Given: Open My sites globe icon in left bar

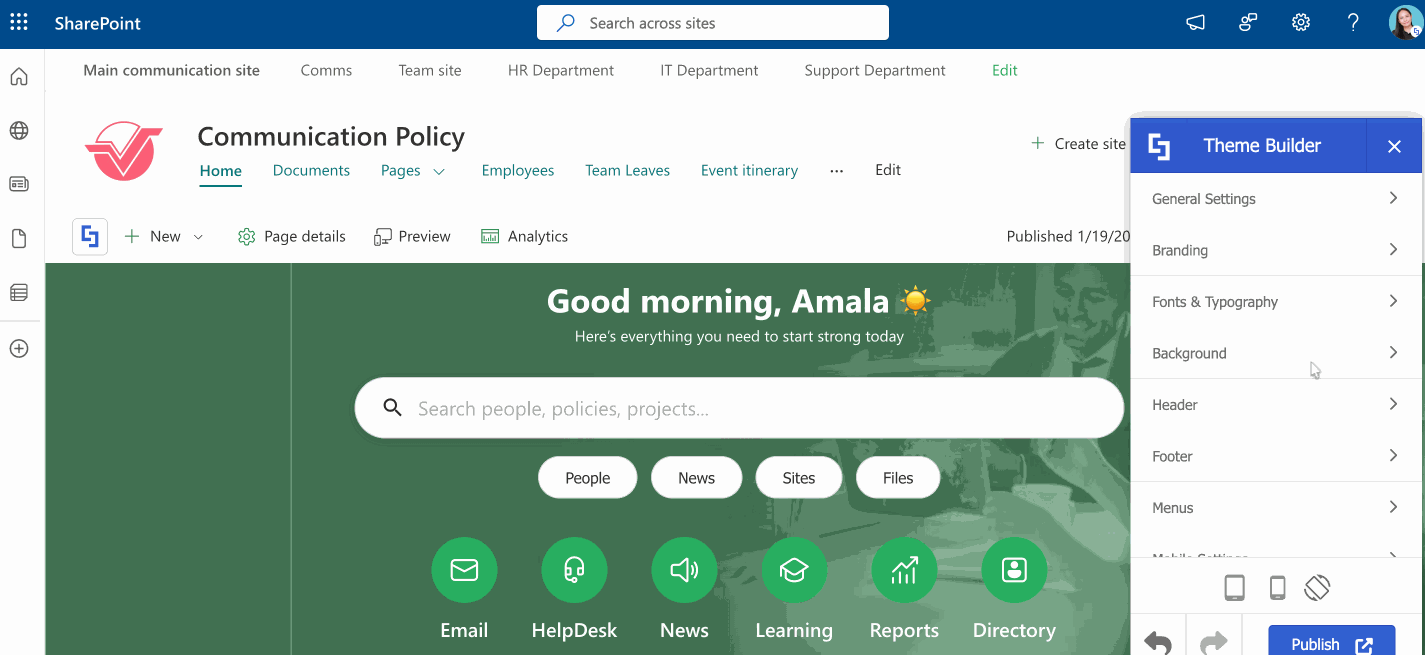Looking at the screenshot, I should (x=19, y=131).
